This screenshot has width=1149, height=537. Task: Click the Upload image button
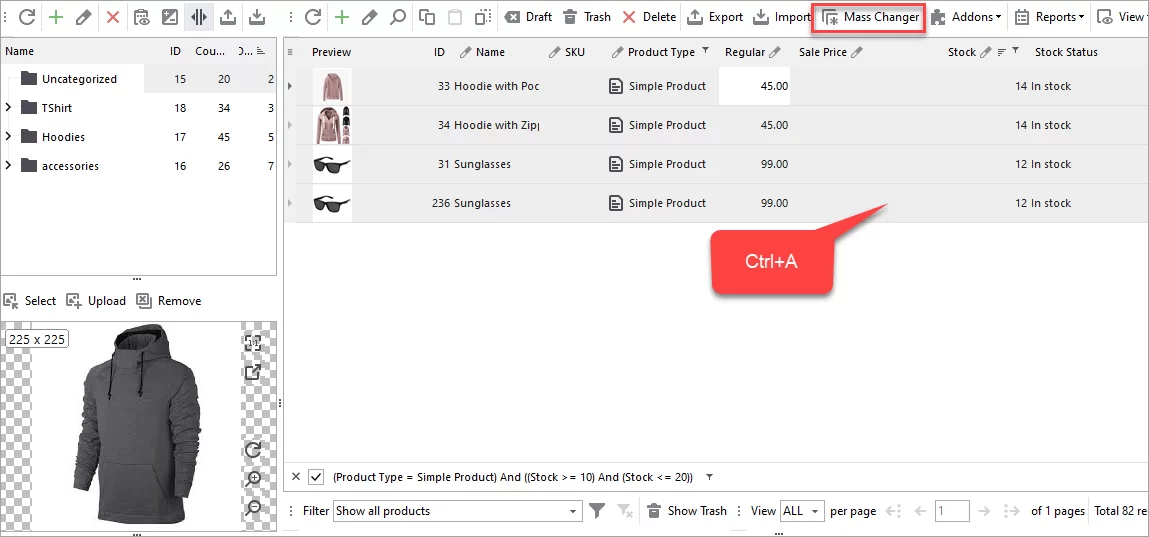pos(96,301)
